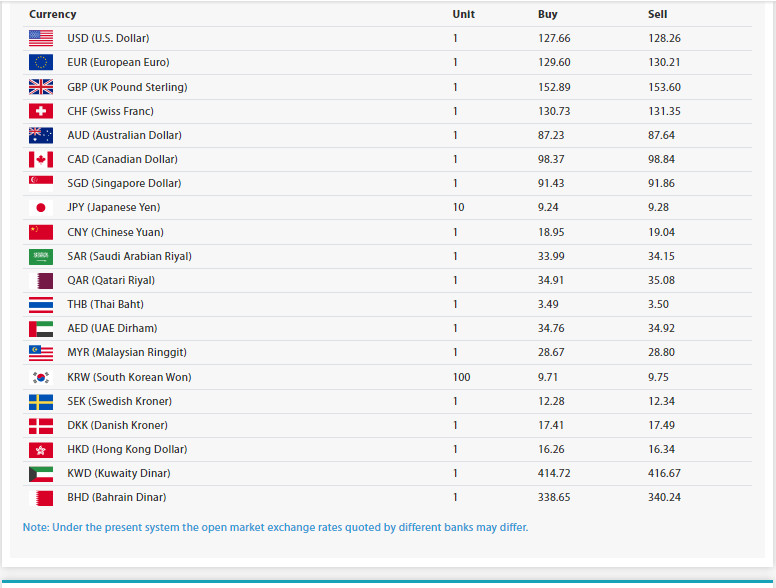Screen dimensions: 776x588
Task: Click MYR buy rate 28.67
Action: [551, 352]
